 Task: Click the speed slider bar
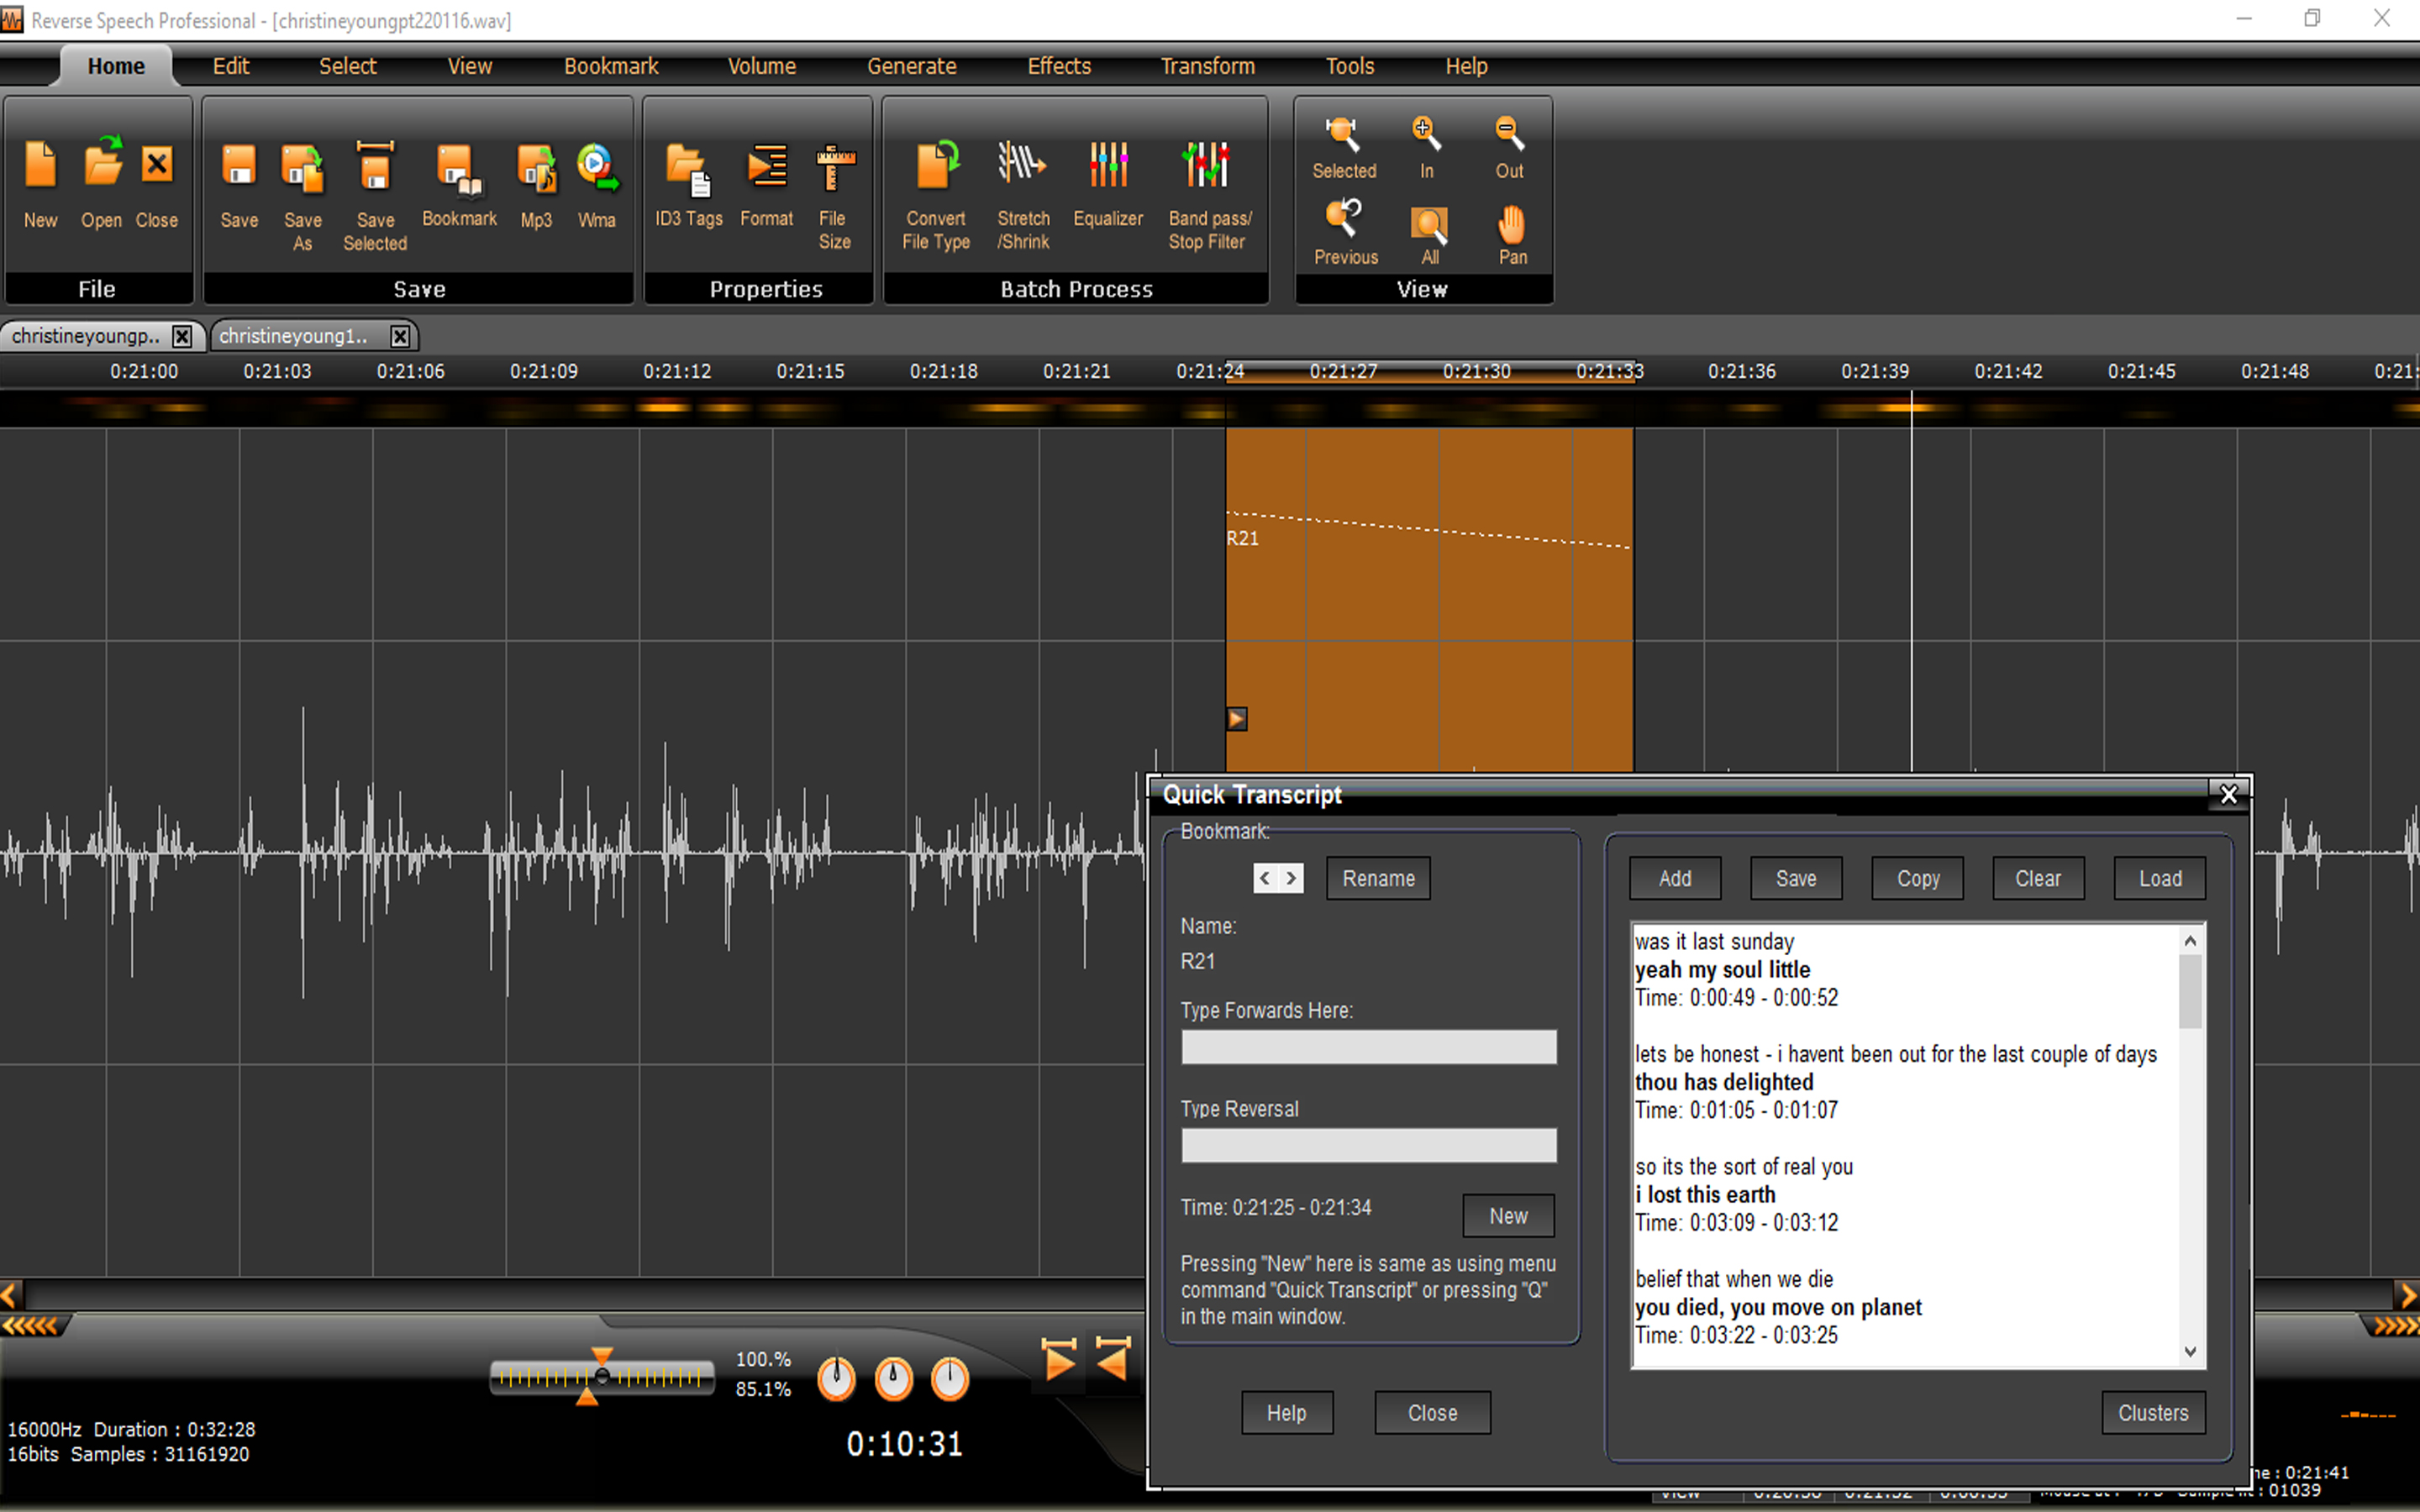[601, 1378]
